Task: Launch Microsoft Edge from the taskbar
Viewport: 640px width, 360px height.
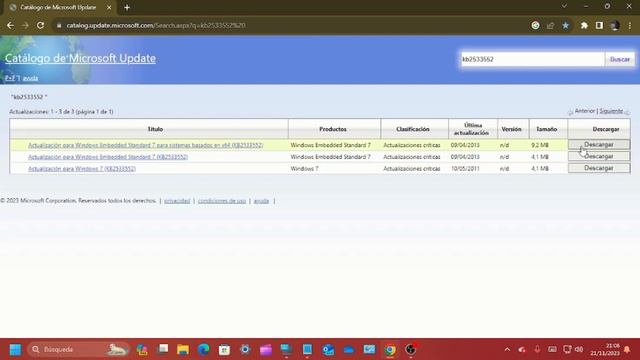Action: (204, 349)
